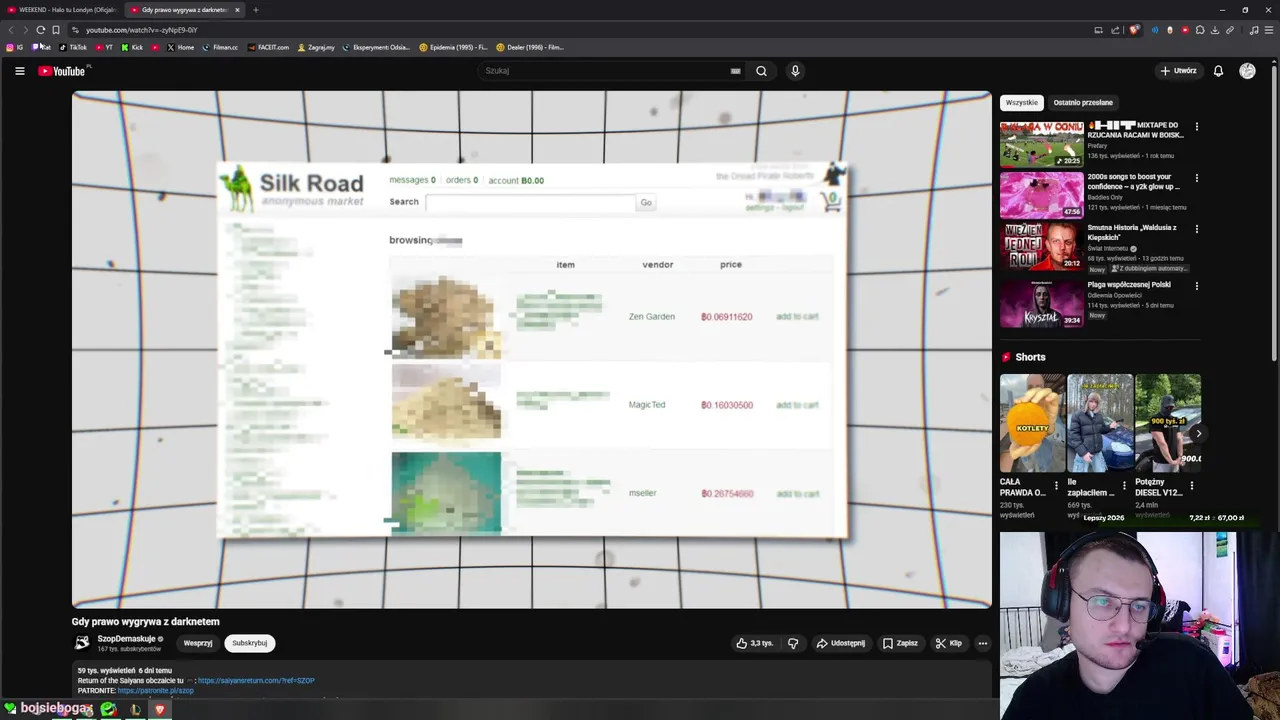The width and height of the screenshot is (1280, 720).
Task: Select the 'Ostatnio przesłane' filter chip
Action: [1083, 102]
